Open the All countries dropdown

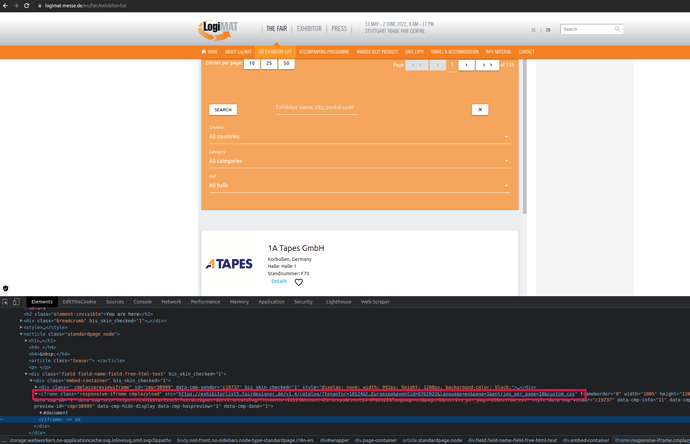click(x=359, y=136)
